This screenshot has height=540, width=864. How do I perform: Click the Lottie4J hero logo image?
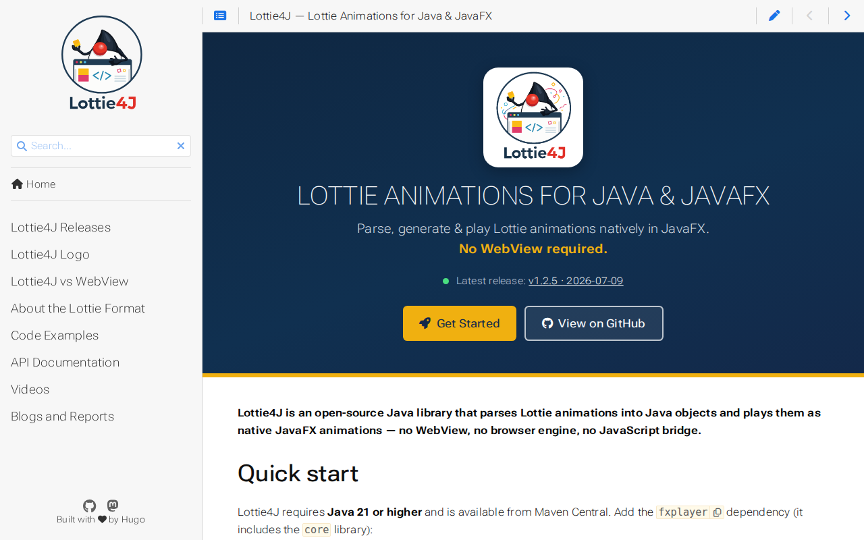click(533, 117)
